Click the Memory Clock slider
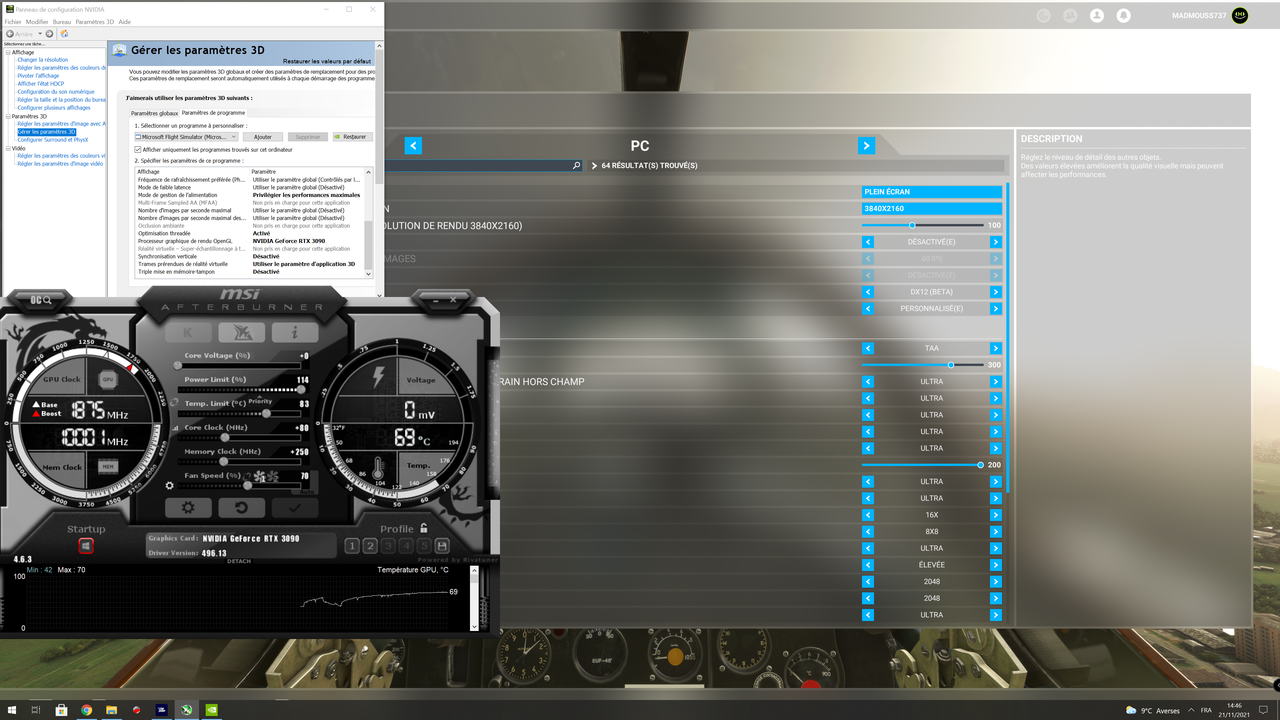 (240, 461)
